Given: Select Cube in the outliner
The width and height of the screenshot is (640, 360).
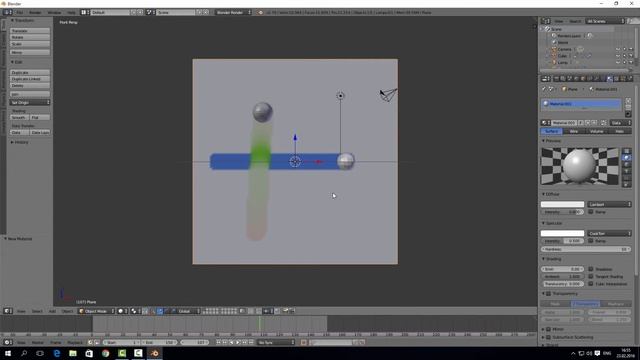Looking at the screenshot, I should (x=562, y=56).
